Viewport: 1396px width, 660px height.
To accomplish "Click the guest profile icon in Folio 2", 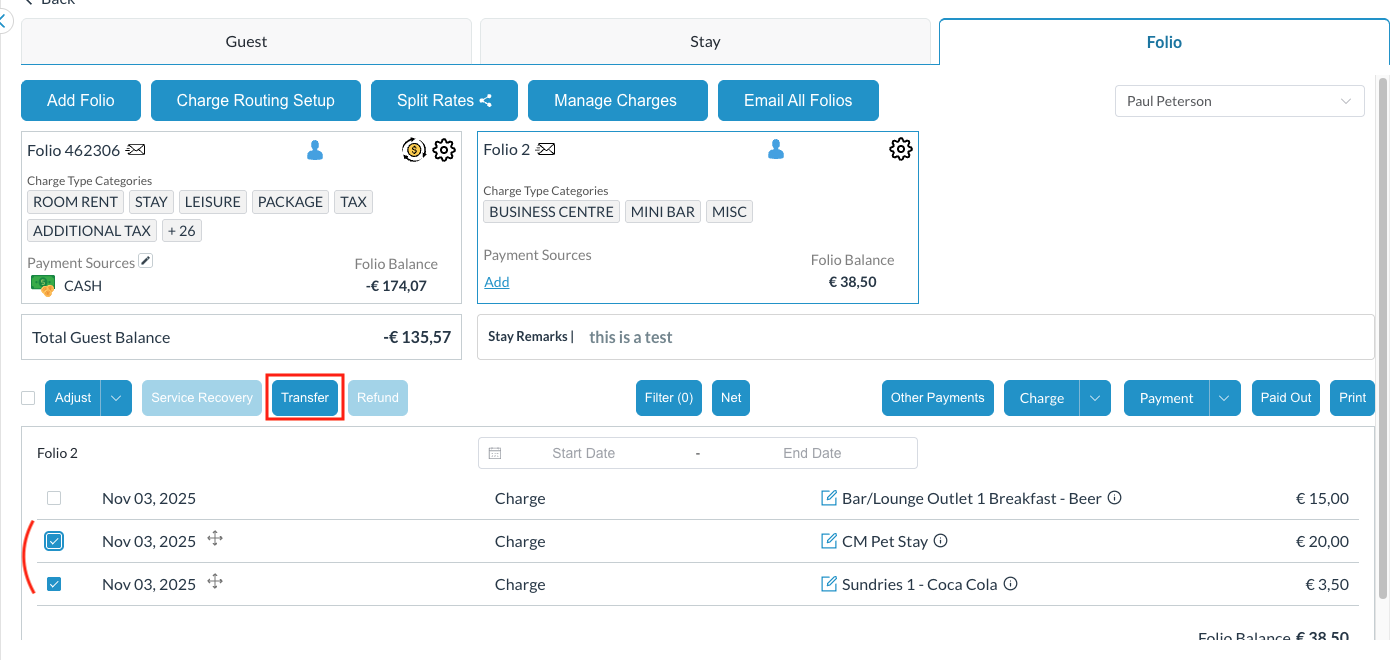I will click(775, 150).
